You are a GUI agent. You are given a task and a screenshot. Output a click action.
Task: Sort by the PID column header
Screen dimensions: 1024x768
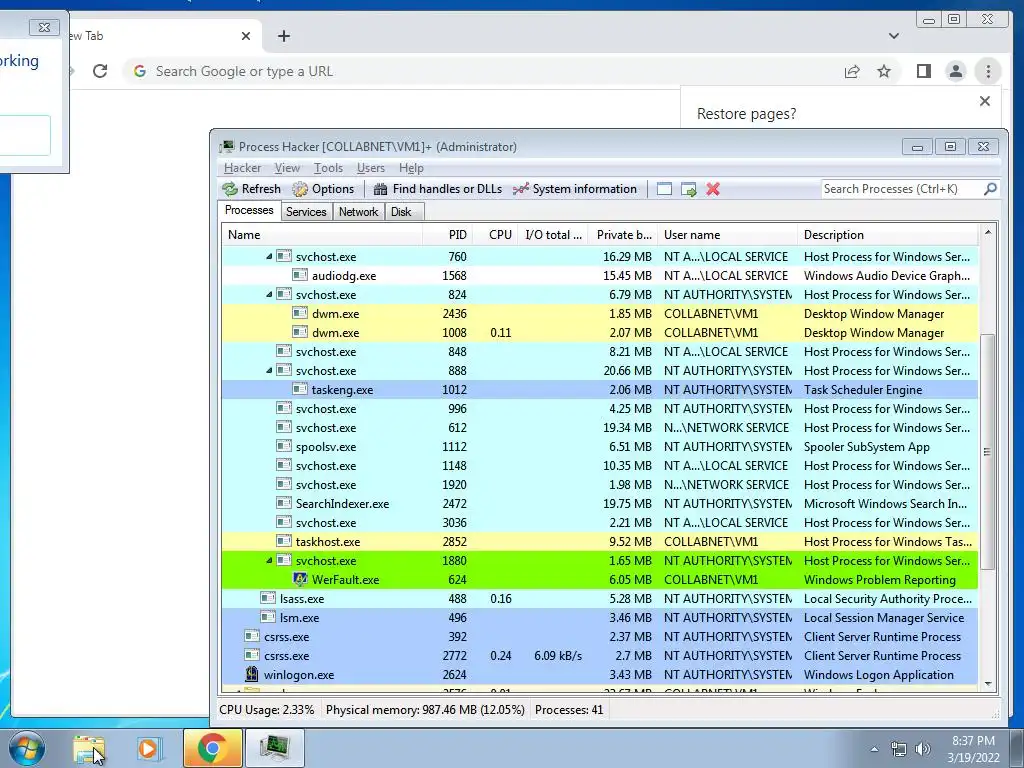[447, 234]
